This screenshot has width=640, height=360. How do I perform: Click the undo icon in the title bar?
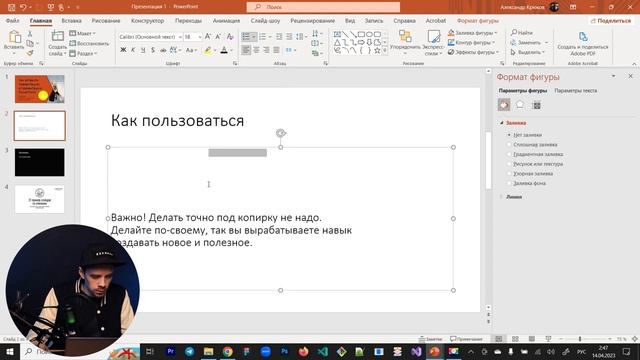tap(23, 7)
